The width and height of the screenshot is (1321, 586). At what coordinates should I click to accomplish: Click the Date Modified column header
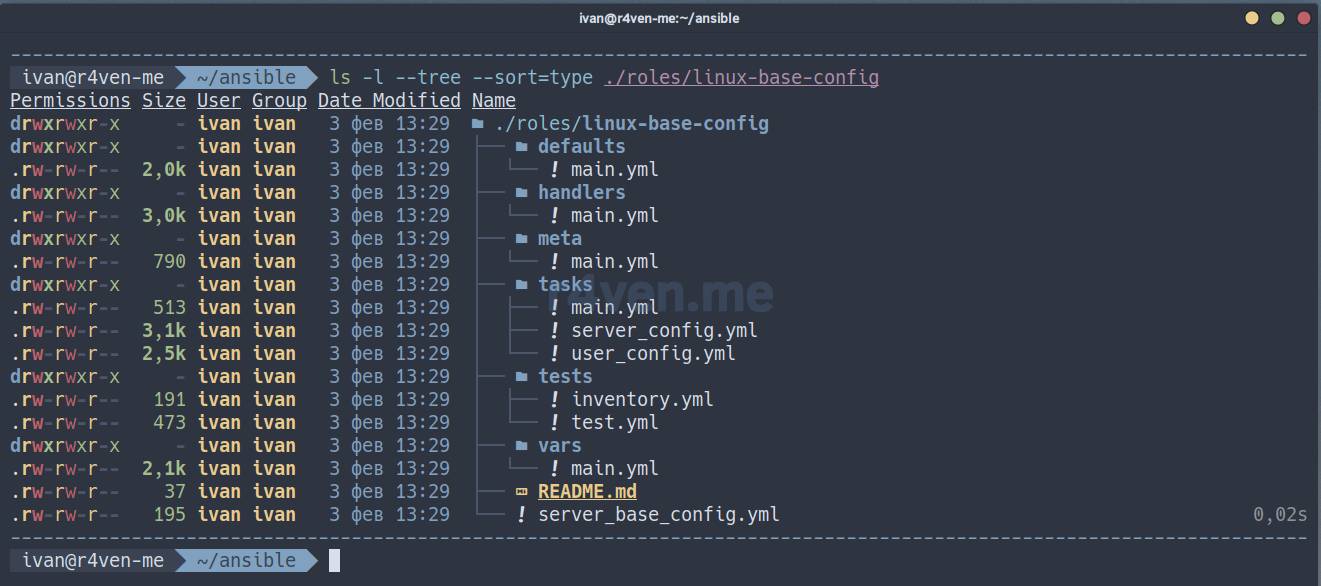click(x=389, y=101)
